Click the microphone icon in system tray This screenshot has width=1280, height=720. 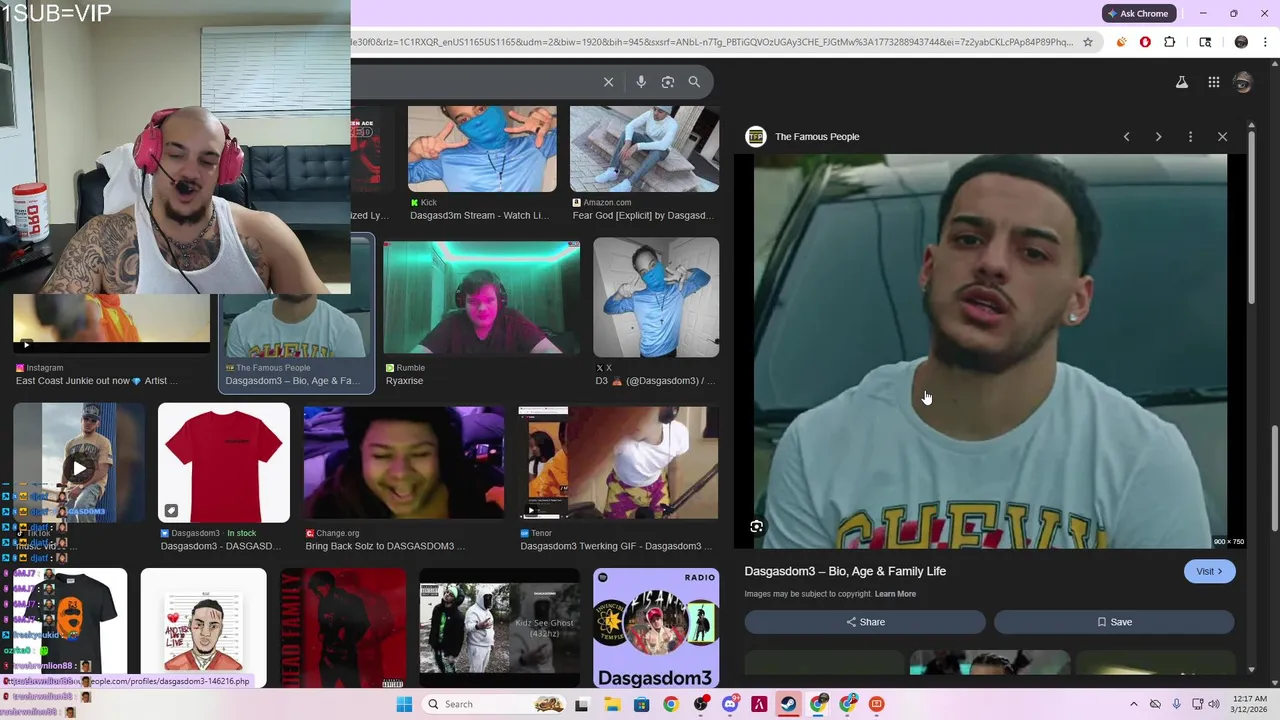[x=1177, y=704]
